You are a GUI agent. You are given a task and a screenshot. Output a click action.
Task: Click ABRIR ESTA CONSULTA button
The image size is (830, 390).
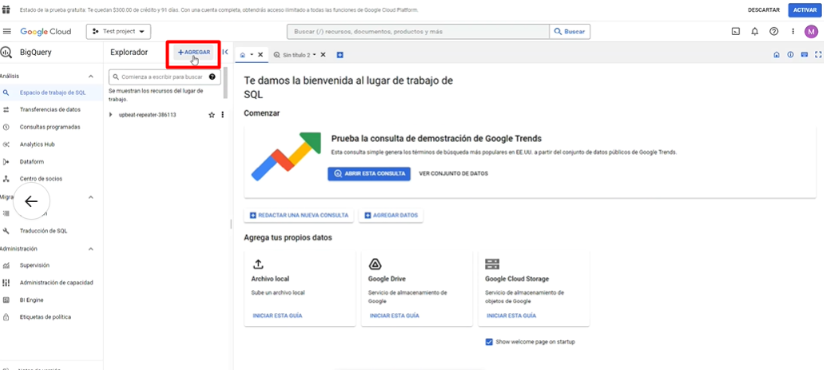[x=369, y=174]
